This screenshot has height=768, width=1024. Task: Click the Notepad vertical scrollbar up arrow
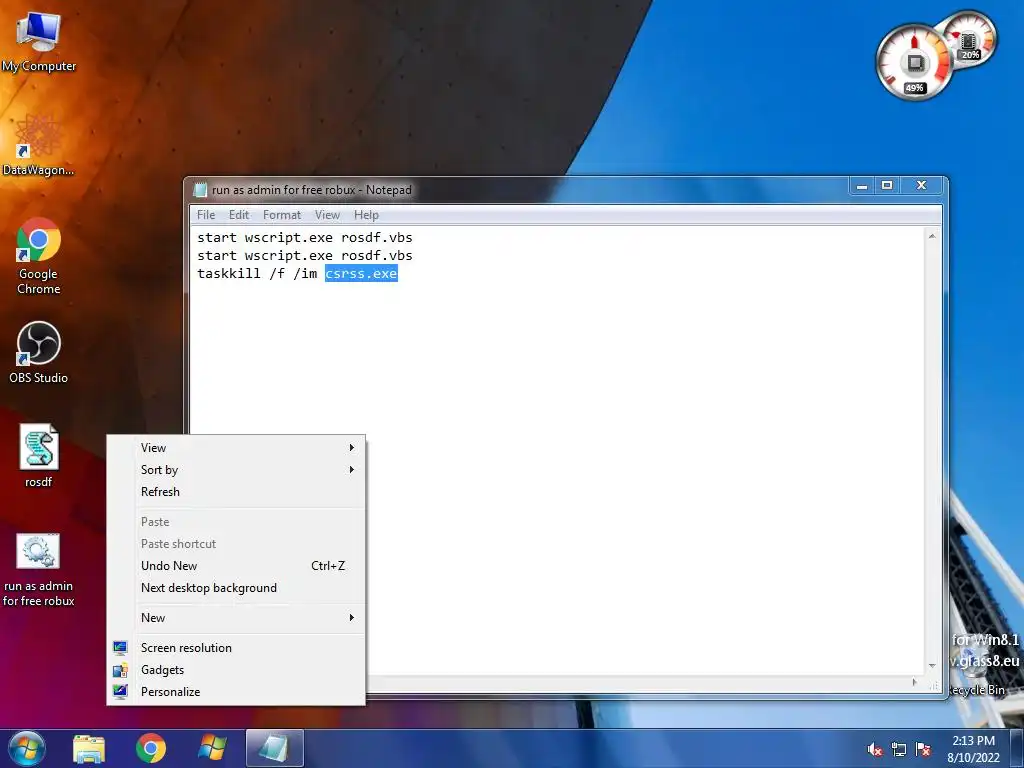click(932, 236)
